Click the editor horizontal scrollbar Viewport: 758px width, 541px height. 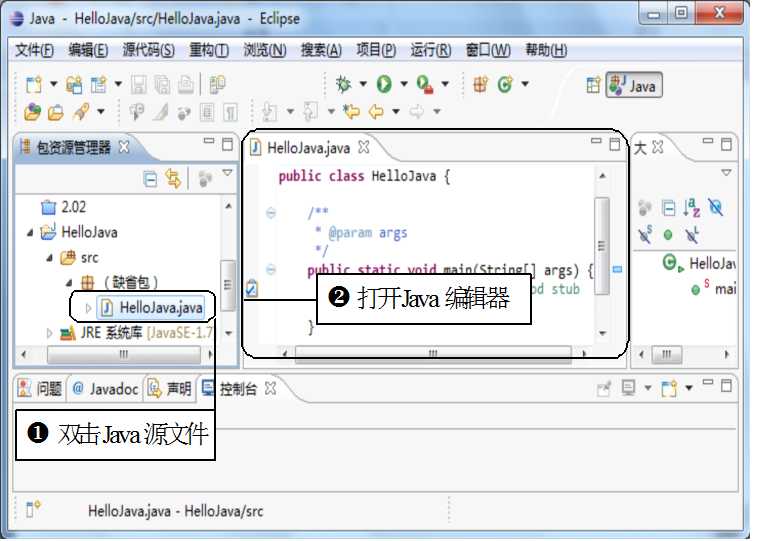click(433, 353)
